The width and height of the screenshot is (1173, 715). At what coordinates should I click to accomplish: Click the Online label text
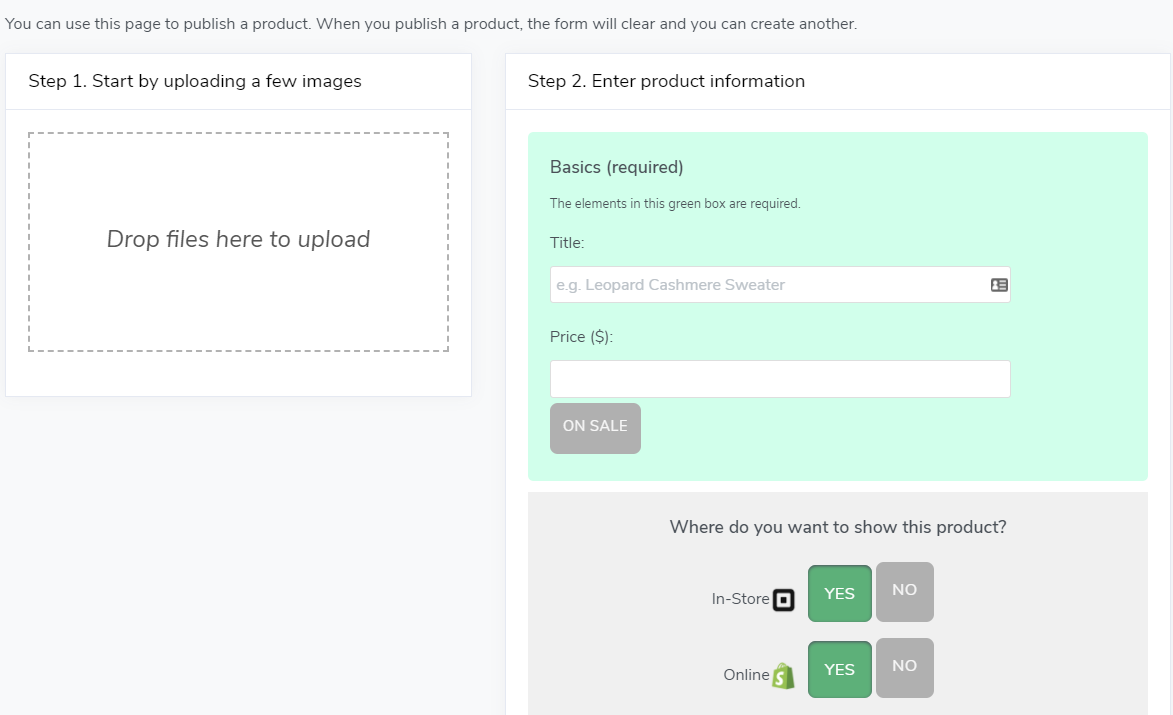(x=746, y=675)
